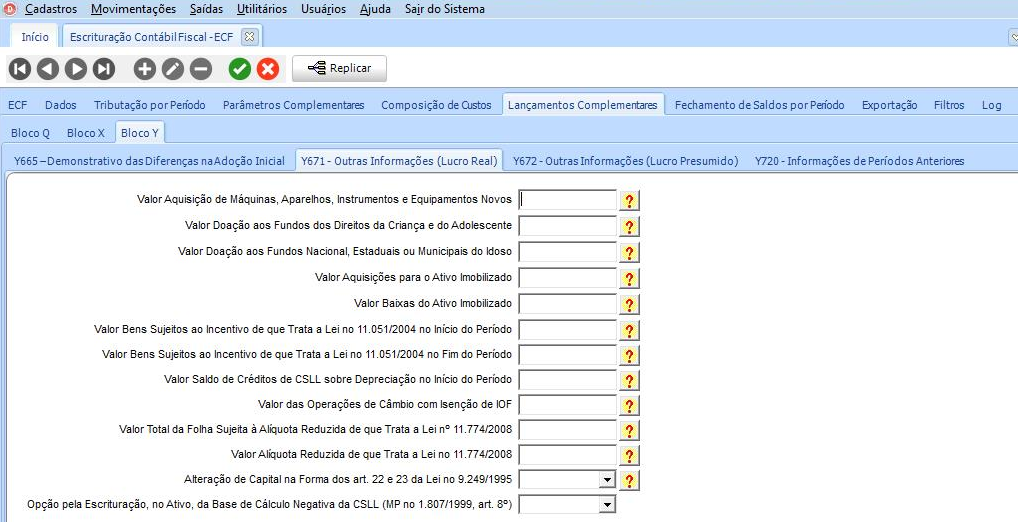Viewport: 1018px width, 522px height.
Task: Open Y720 Informações de Períodos Anteriores tab
Action: [860, 161]
